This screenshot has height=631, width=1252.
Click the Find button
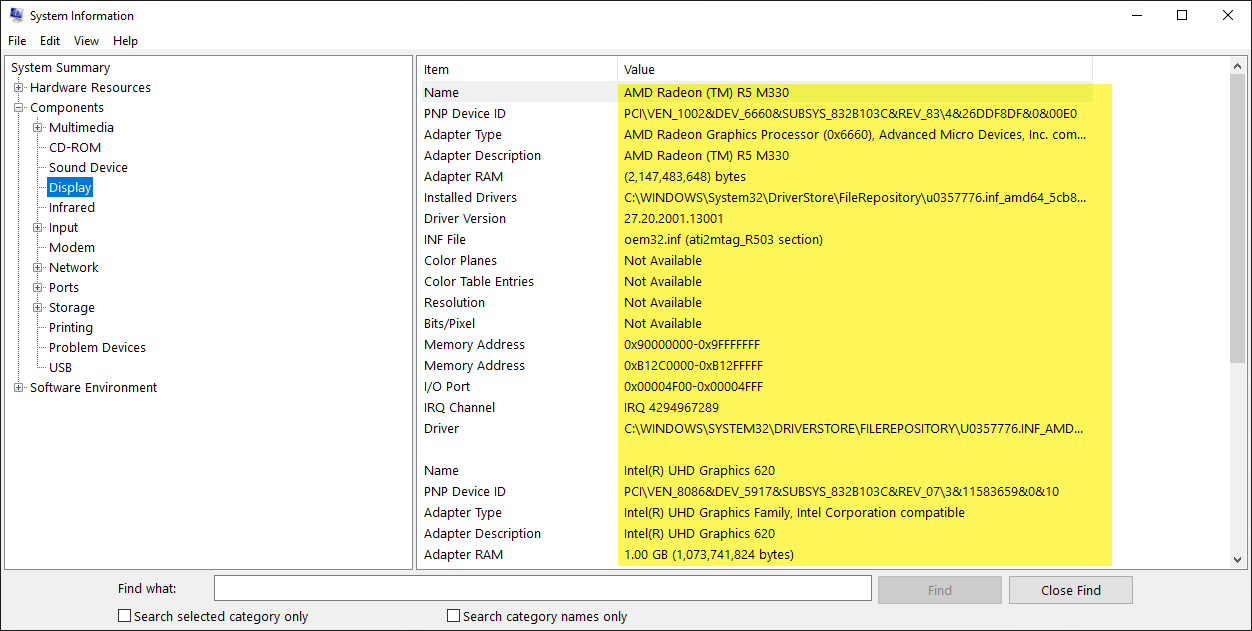click(940, 590)
